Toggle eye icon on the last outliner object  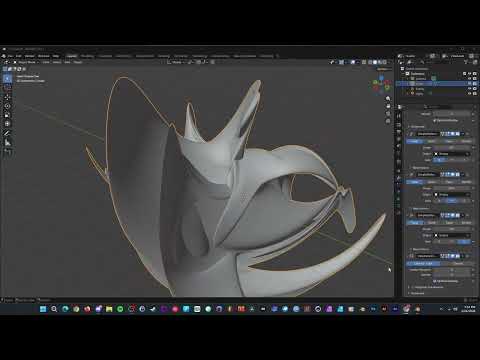pyautogui.click(x=469, y=94)
